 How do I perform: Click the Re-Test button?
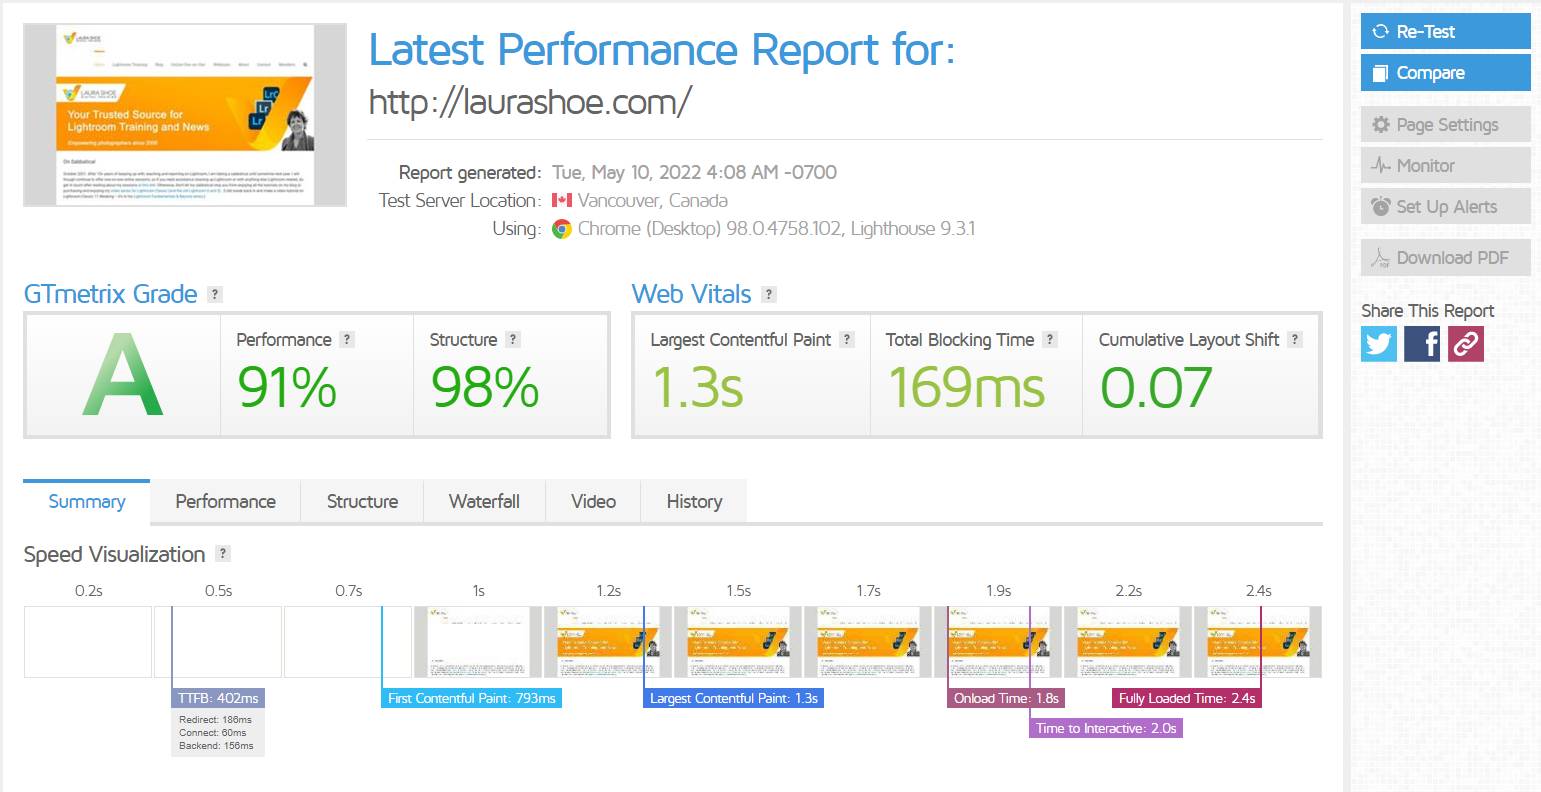pyautogui.click(x=1445, y=31)
